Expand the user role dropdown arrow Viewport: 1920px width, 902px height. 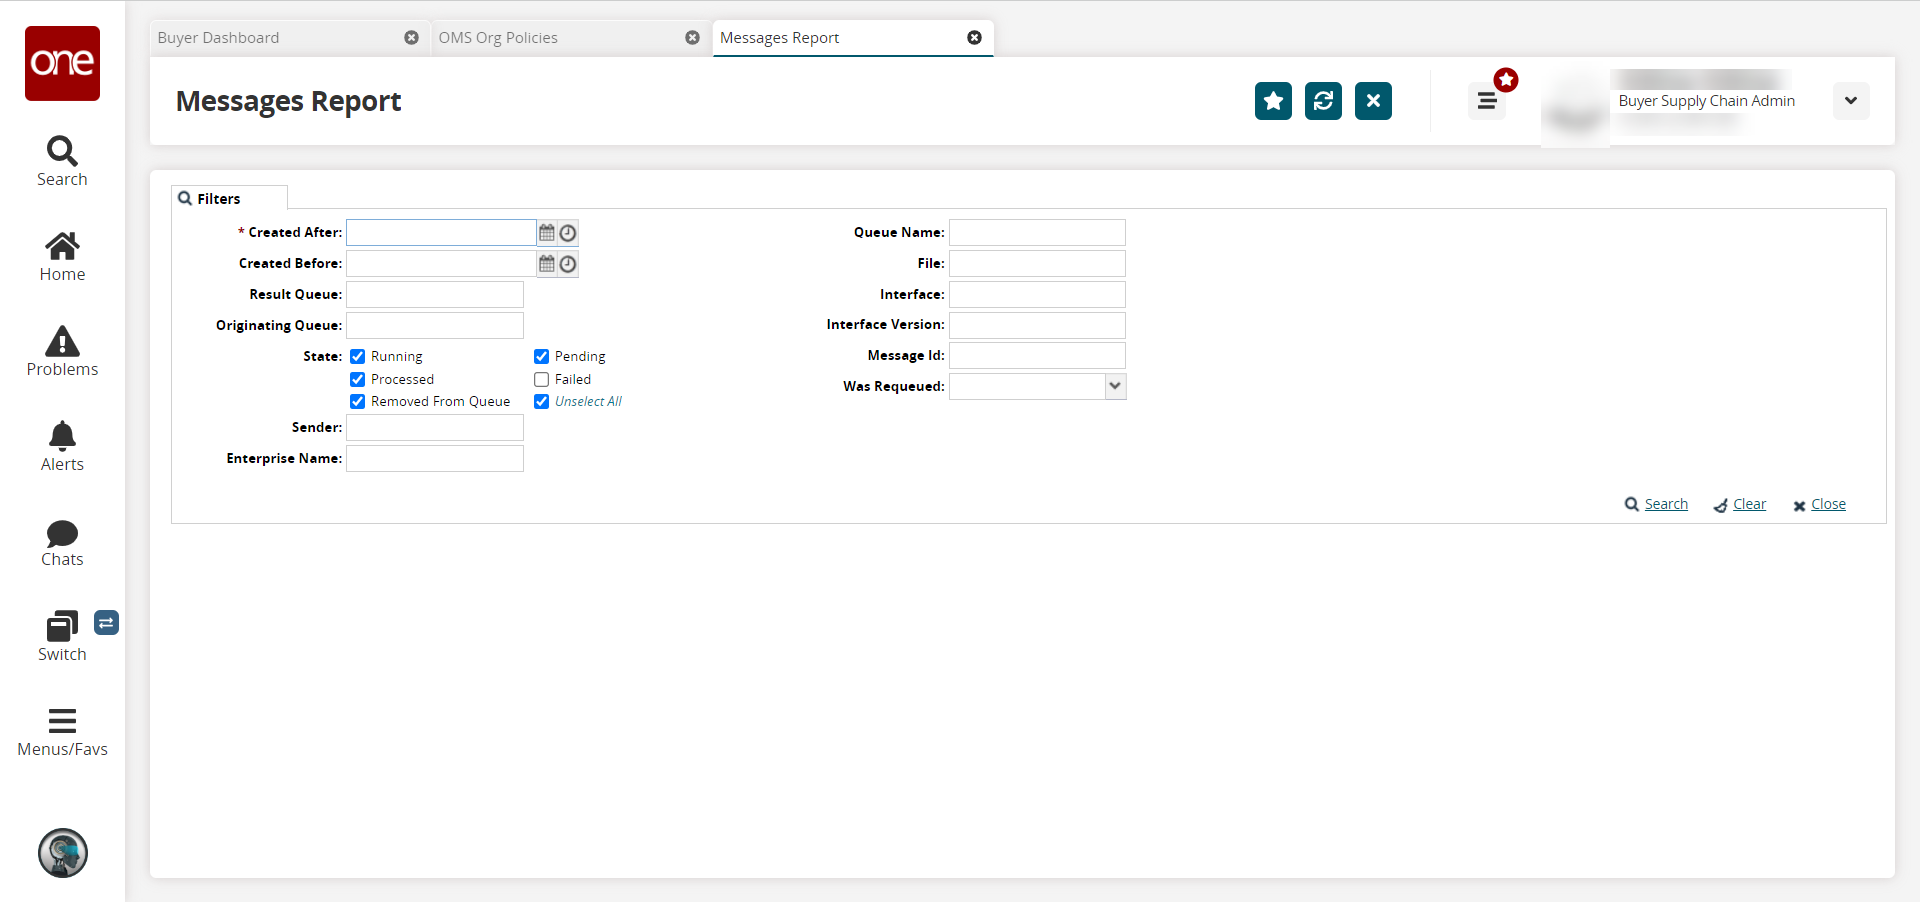[x=1851, y=101]
